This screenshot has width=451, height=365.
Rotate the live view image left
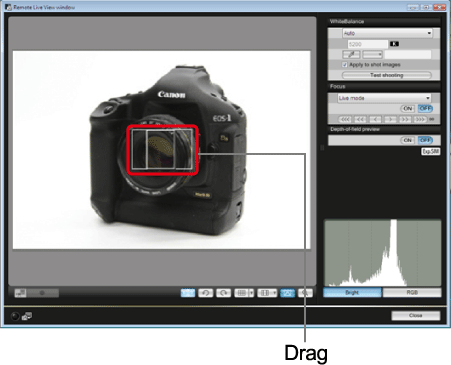(x=206, y=293)
